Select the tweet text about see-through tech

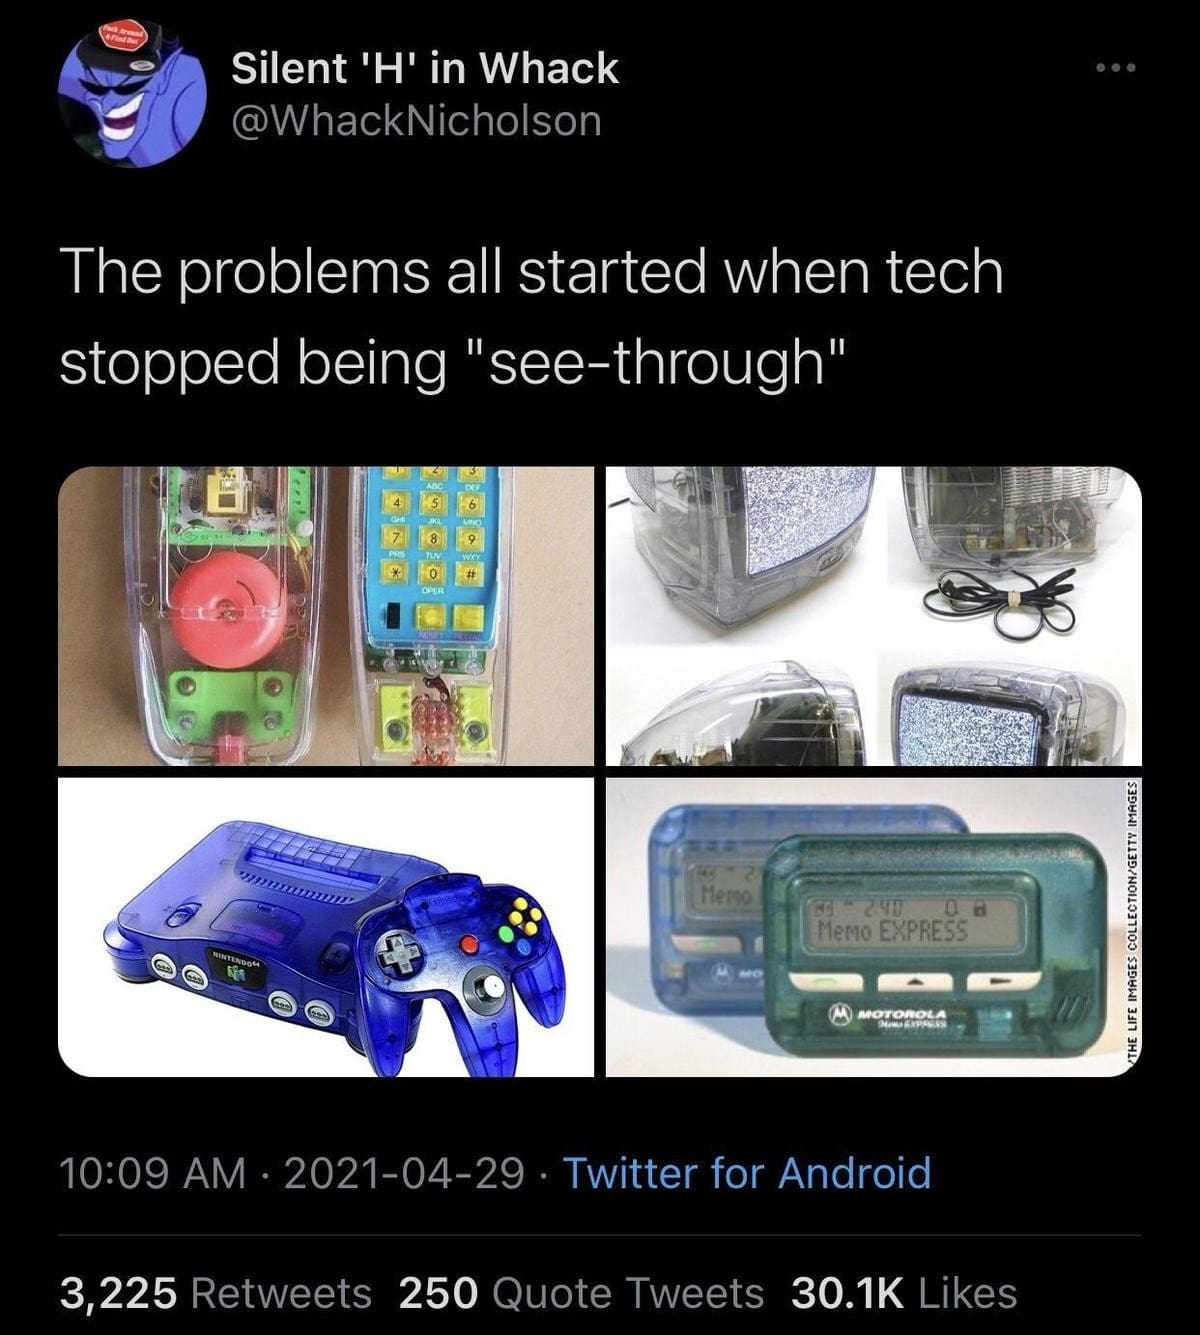(531, 317)
